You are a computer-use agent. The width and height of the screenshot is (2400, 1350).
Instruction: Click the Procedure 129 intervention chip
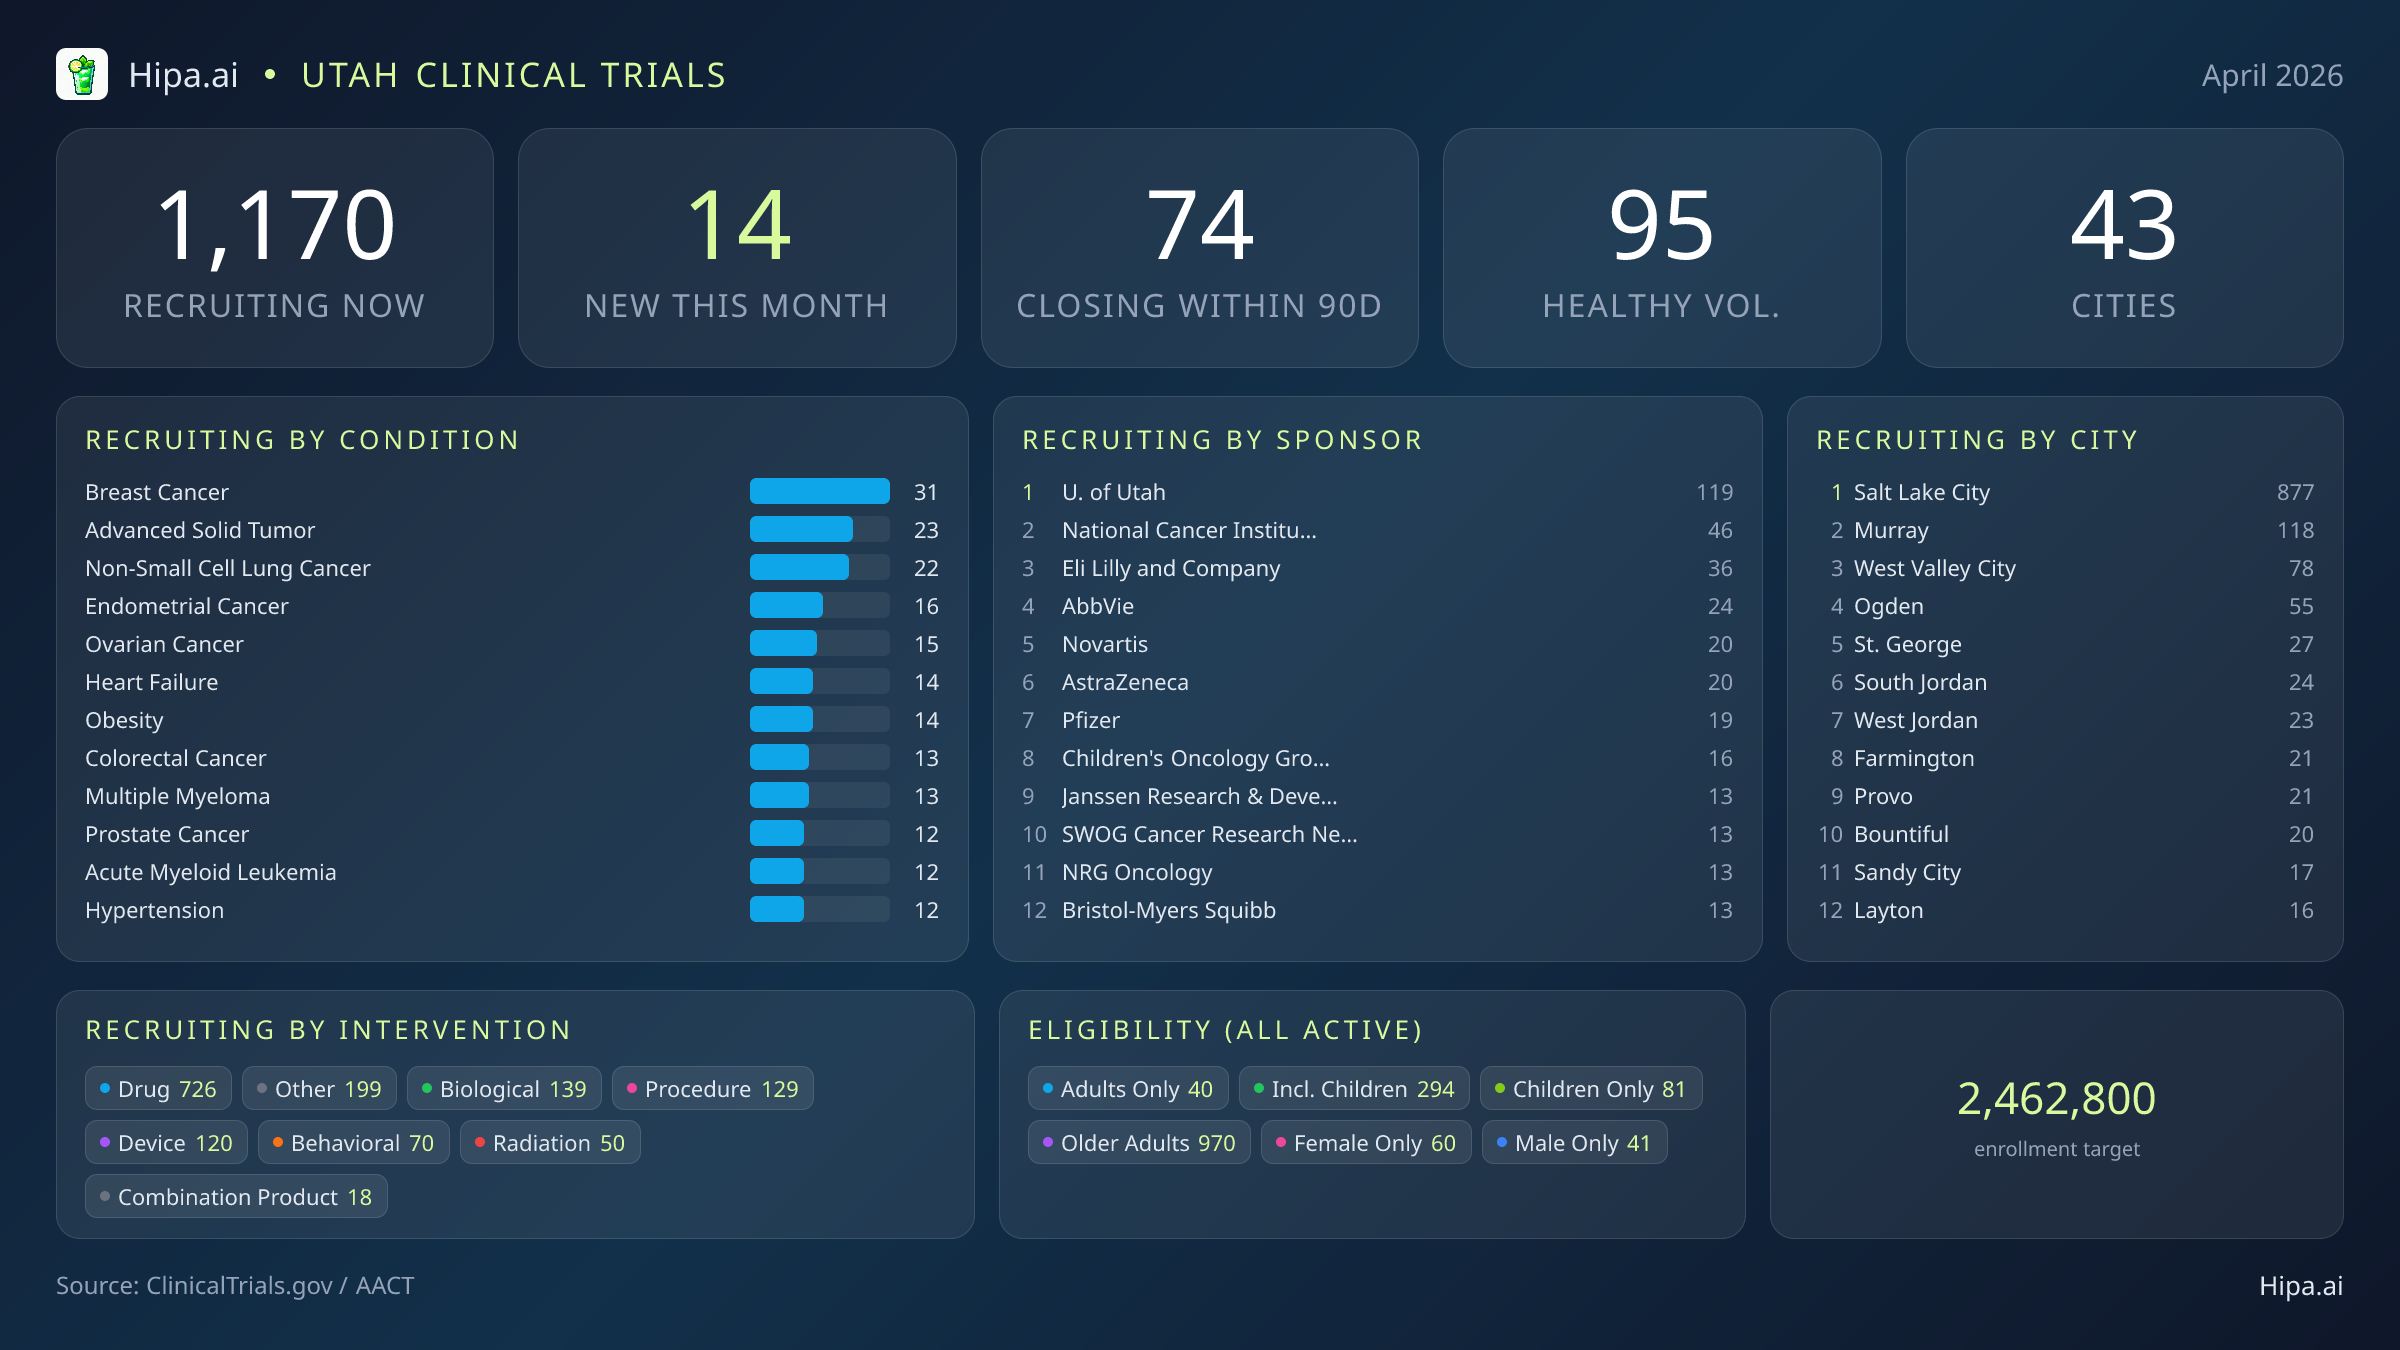point(713,1089)
